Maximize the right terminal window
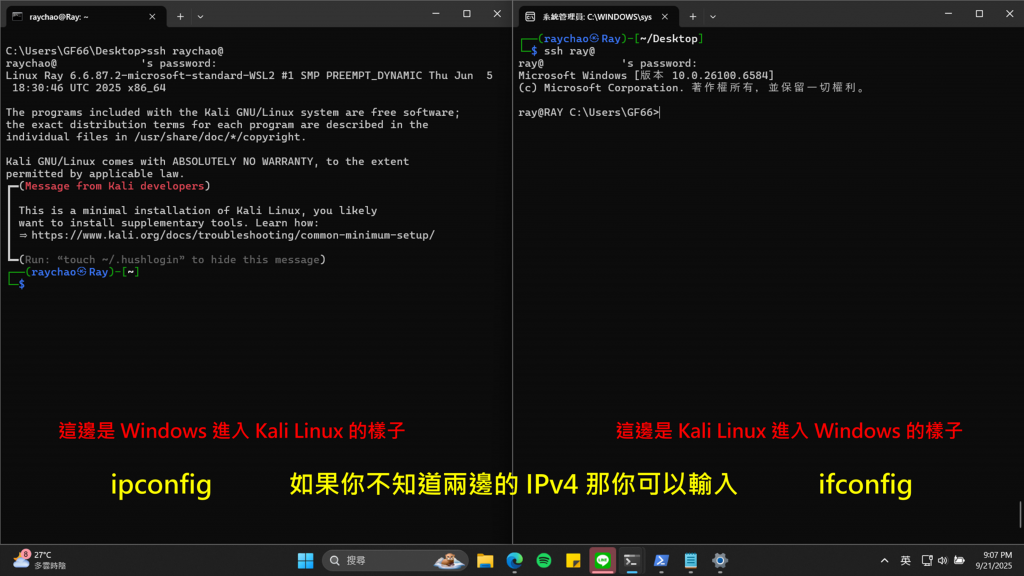Image resolution: width=1024 pixels, height=576 pixels. [x=979, y=14]
